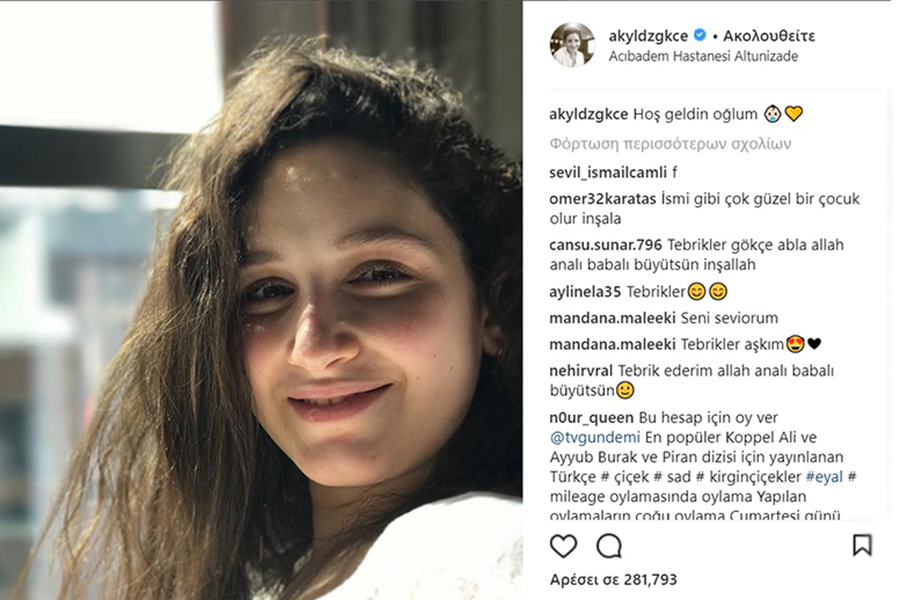Viewport: 900px width, 600px height.
Task: Like the post with the heart icon
Action: (x=563, y=545)
